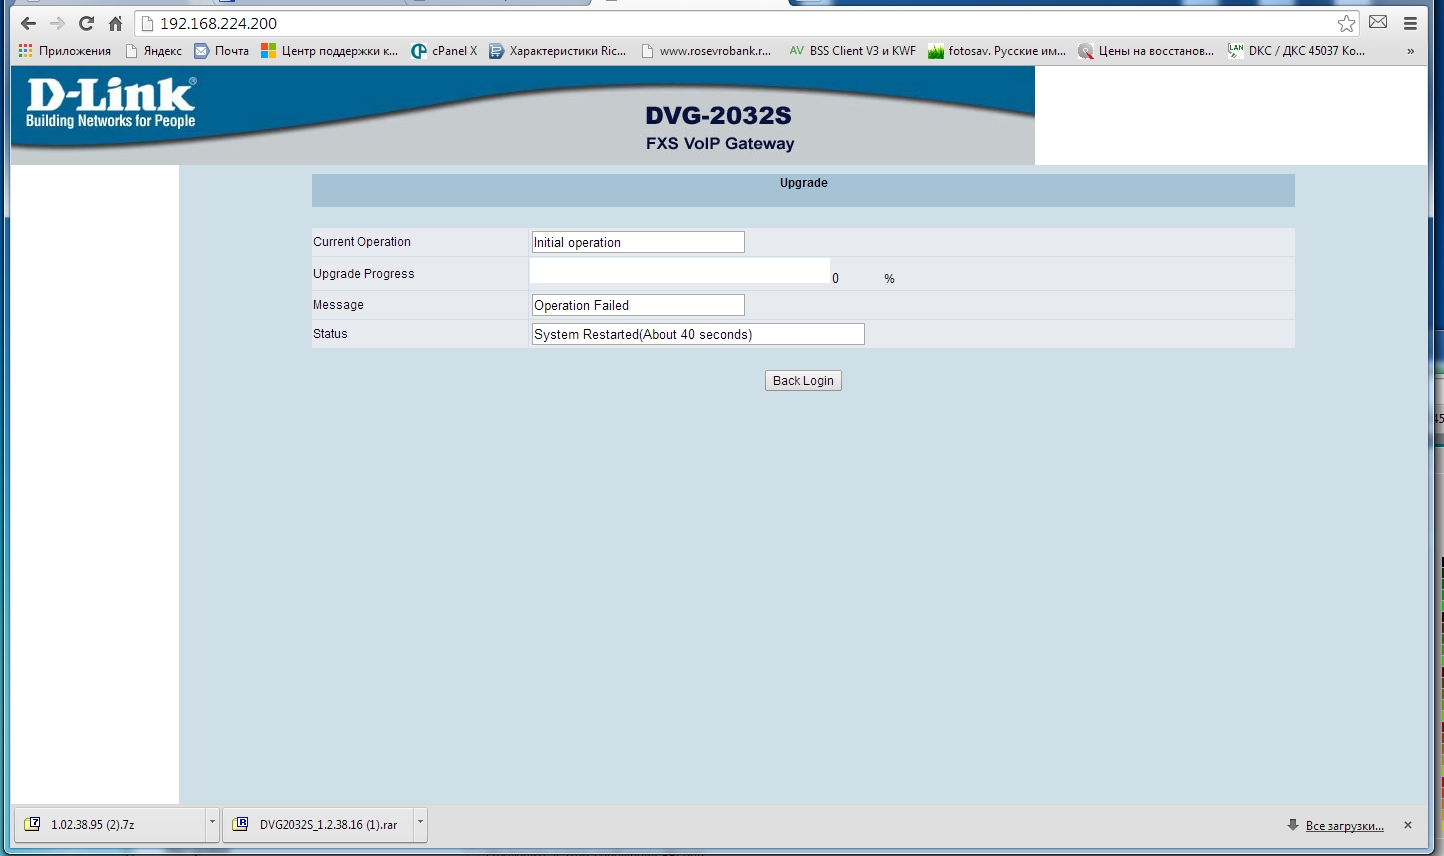Image resolution: width=1444 pixels, height=856 pixels.
Task: Click the "Current Operation" label
Action: tap(362, 242)
